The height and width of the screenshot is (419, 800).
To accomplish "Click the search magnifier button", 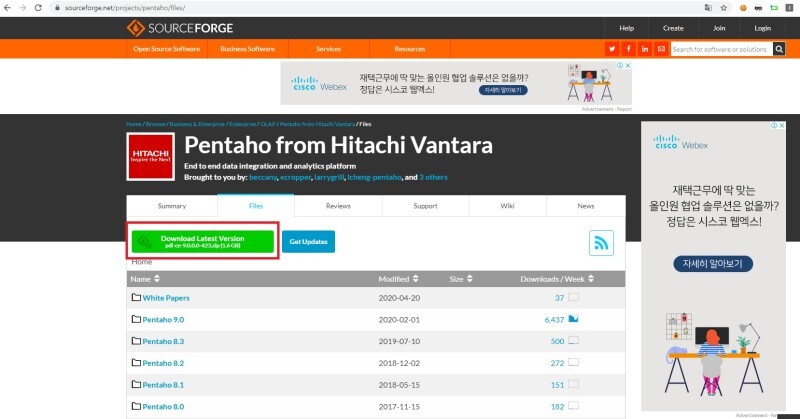I will (x=779, y=49).
